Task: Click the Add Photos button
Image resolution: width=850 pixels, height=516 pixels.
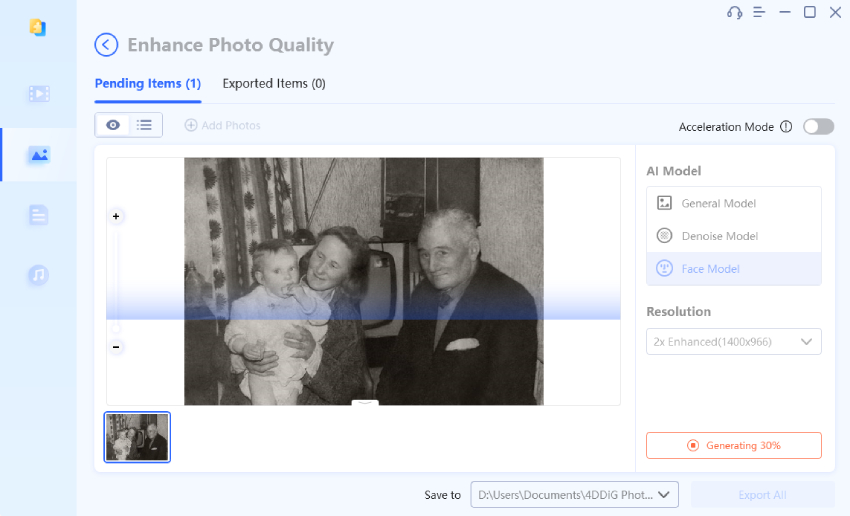Action: pyautogui.click(x=222, y=126)
